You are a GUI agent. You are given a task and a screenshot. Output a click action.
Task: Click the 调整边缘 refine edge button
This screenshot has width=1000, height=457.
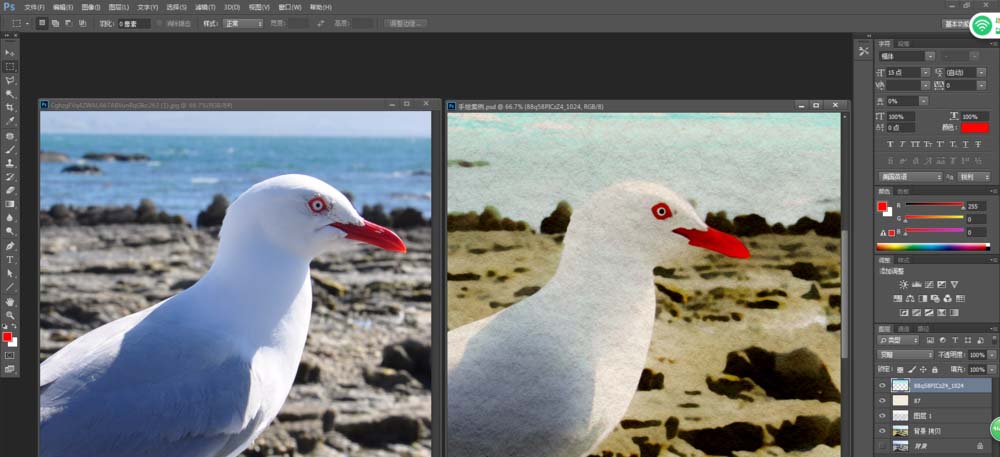click(406, 24)
